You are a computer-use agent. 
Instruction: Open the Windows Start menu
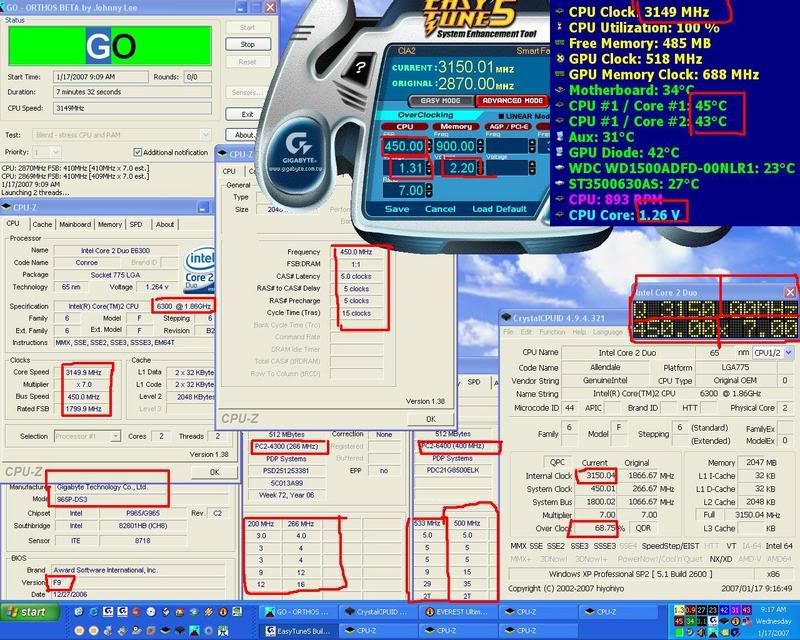[31, 612]
